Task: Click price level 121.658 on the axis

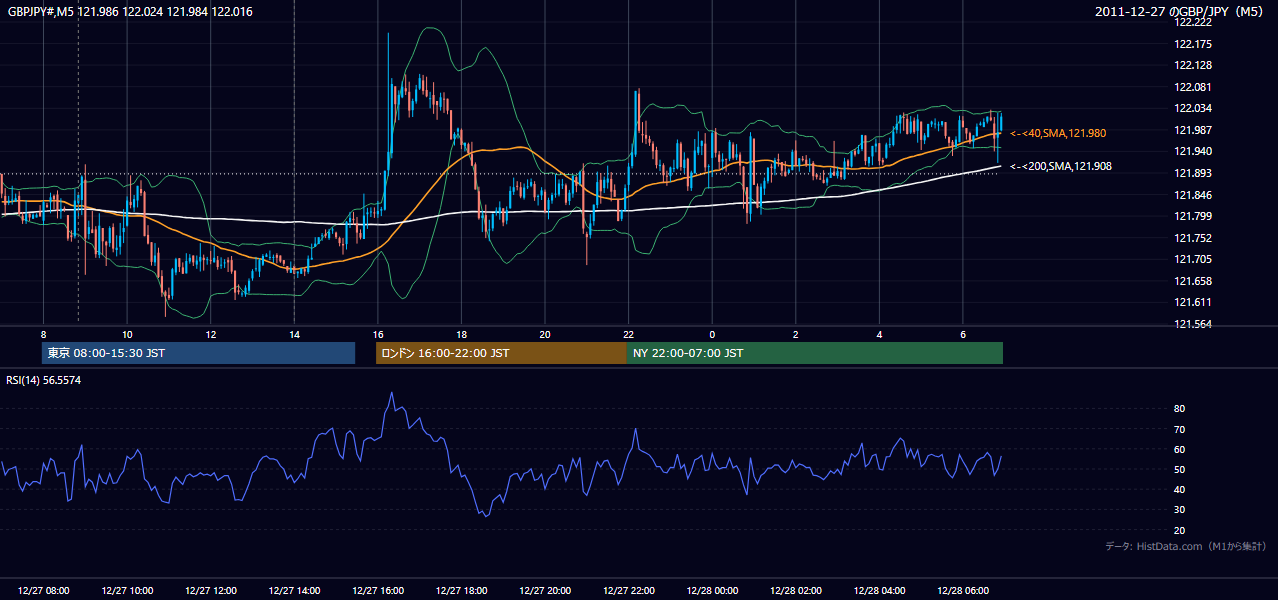Action: [1194, 281]
